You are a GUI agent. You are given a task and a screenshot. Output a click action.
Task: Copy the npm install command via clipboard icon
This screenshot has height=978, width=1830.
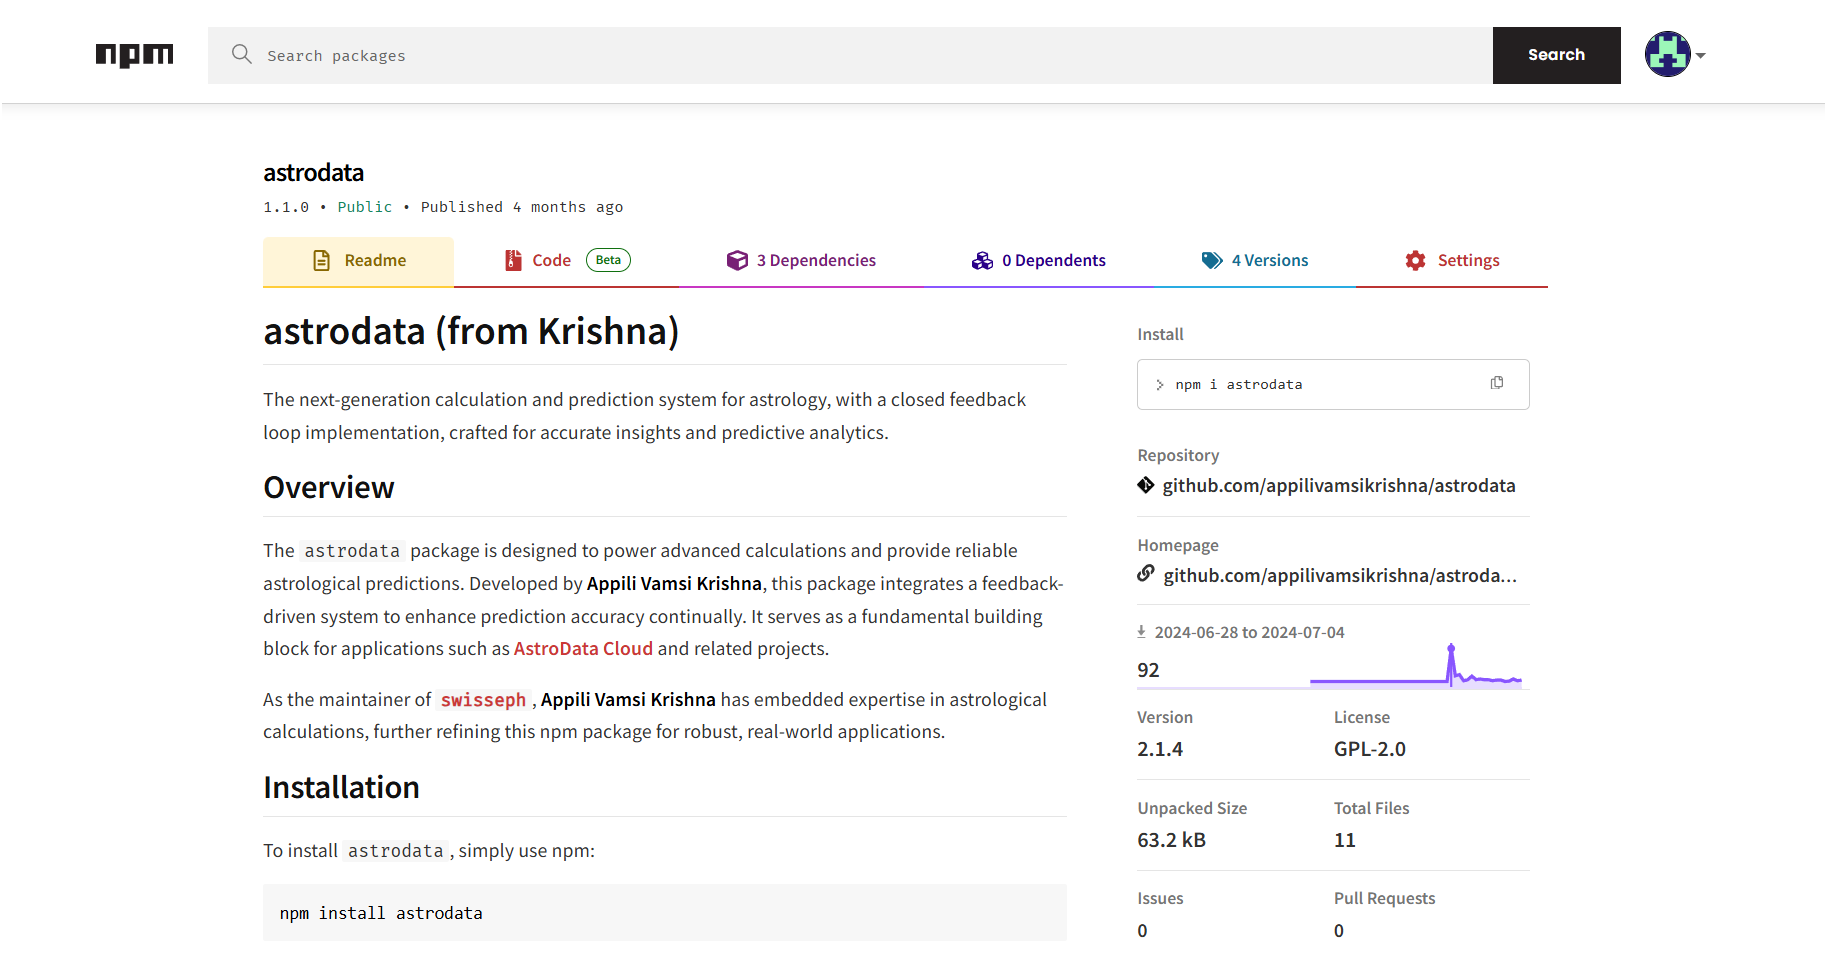click(1496, 383)
